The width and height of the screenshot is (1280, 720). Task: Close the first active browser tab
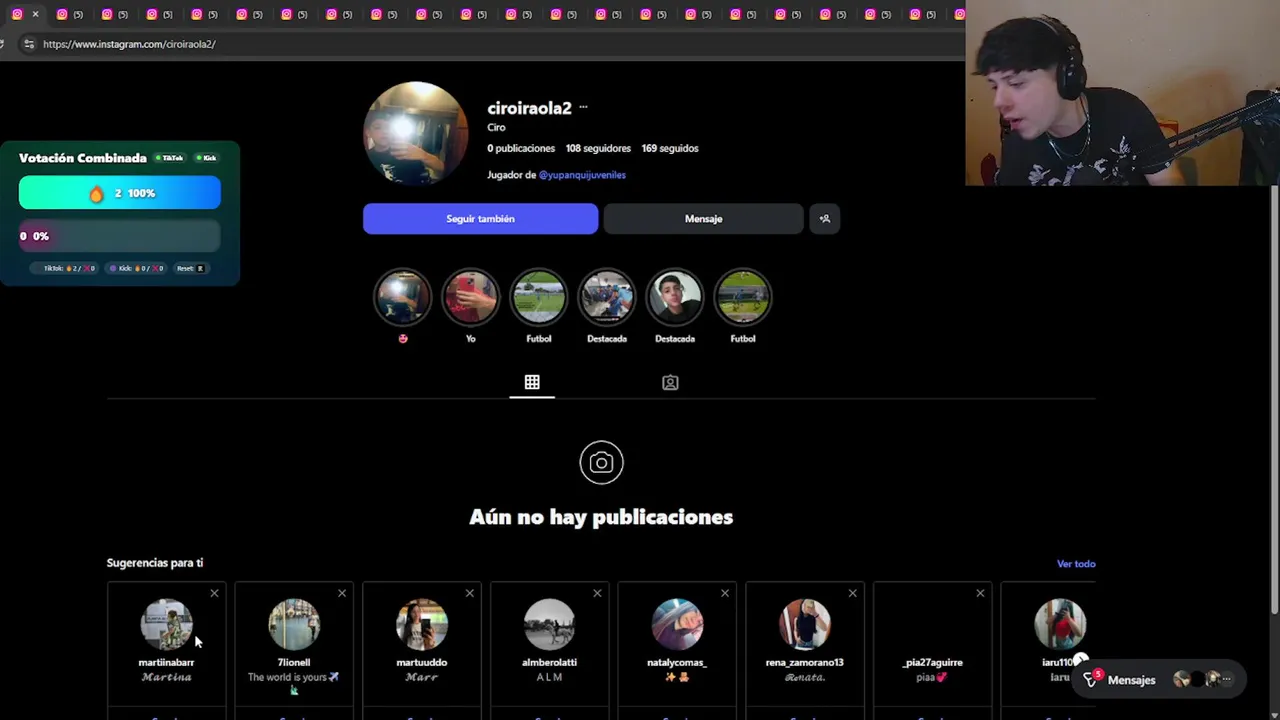pyautogui.click(x=35, y=14)
